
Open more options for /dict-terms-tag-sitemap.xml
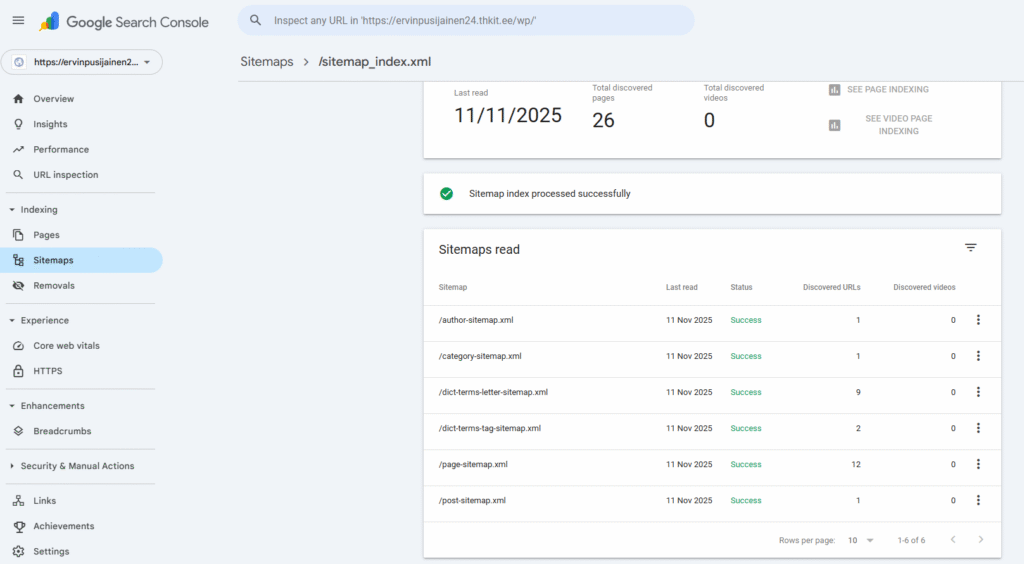[x=978, y=428]
